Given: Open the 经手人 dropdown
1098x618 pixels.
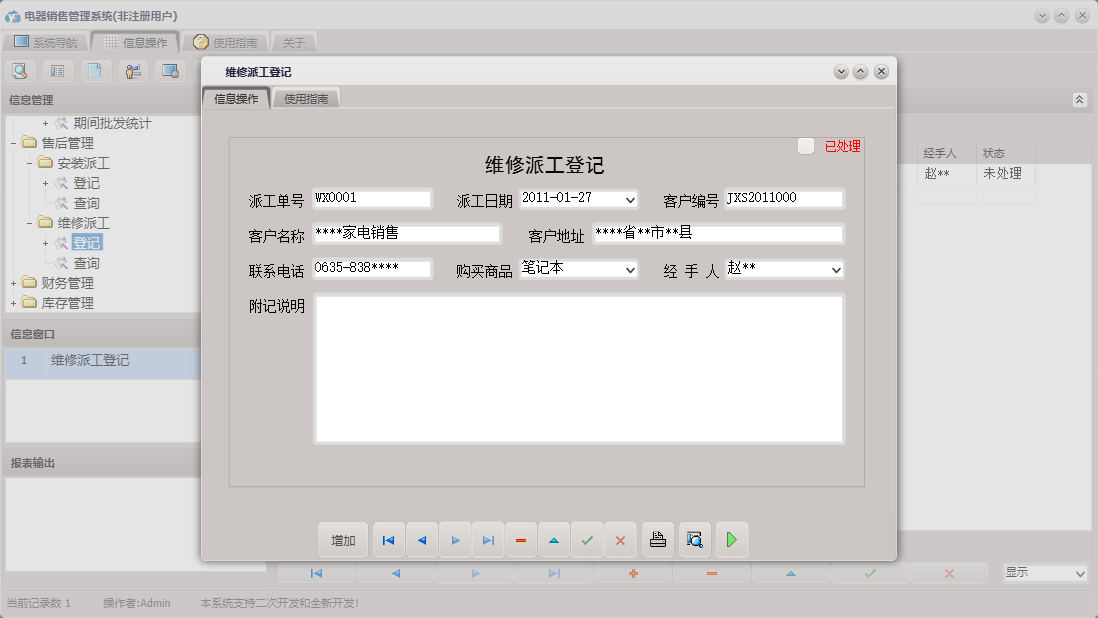Looking at the screenshot, I should pos(837,268).
